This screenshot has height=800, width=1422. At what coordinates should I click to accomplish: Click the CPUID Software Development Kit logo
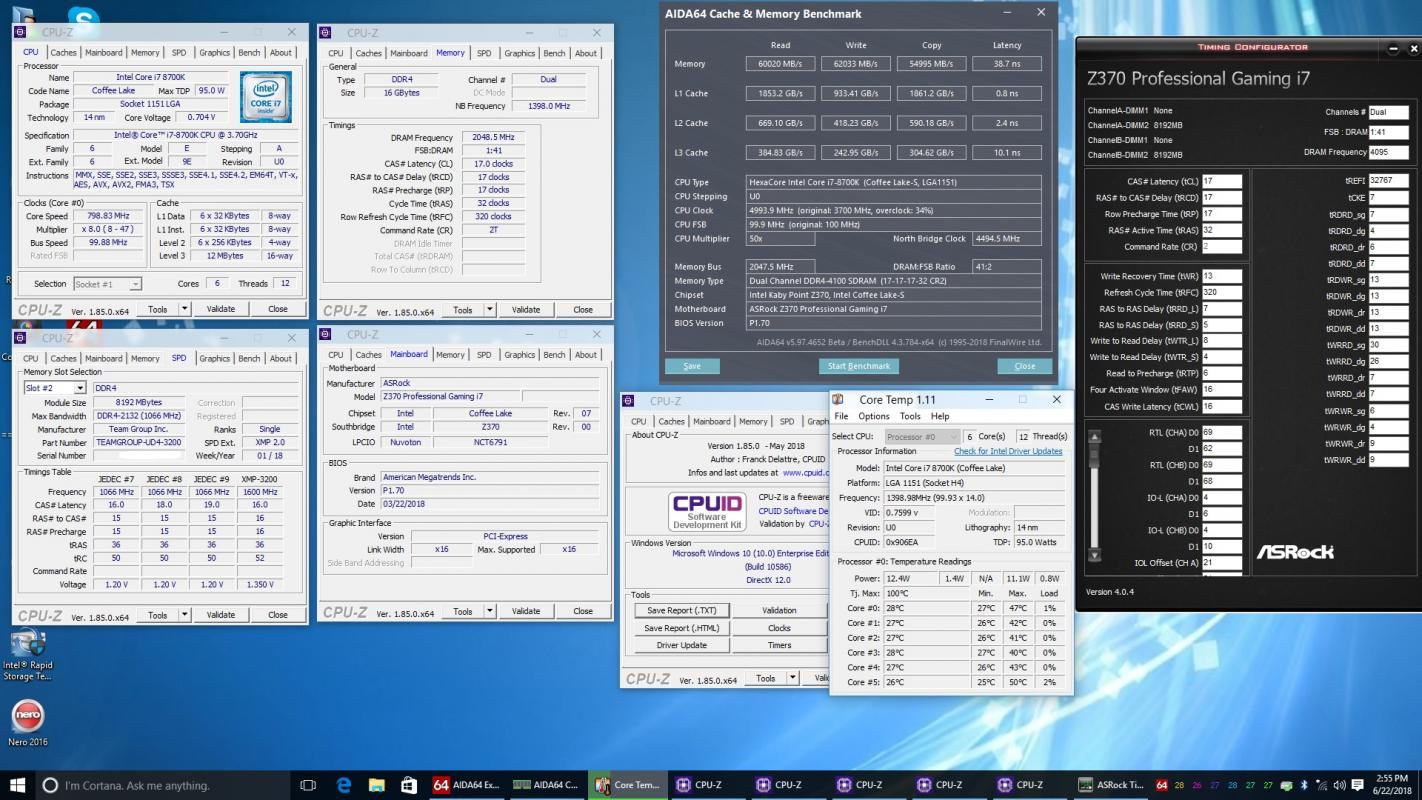[x=707, y=510]
